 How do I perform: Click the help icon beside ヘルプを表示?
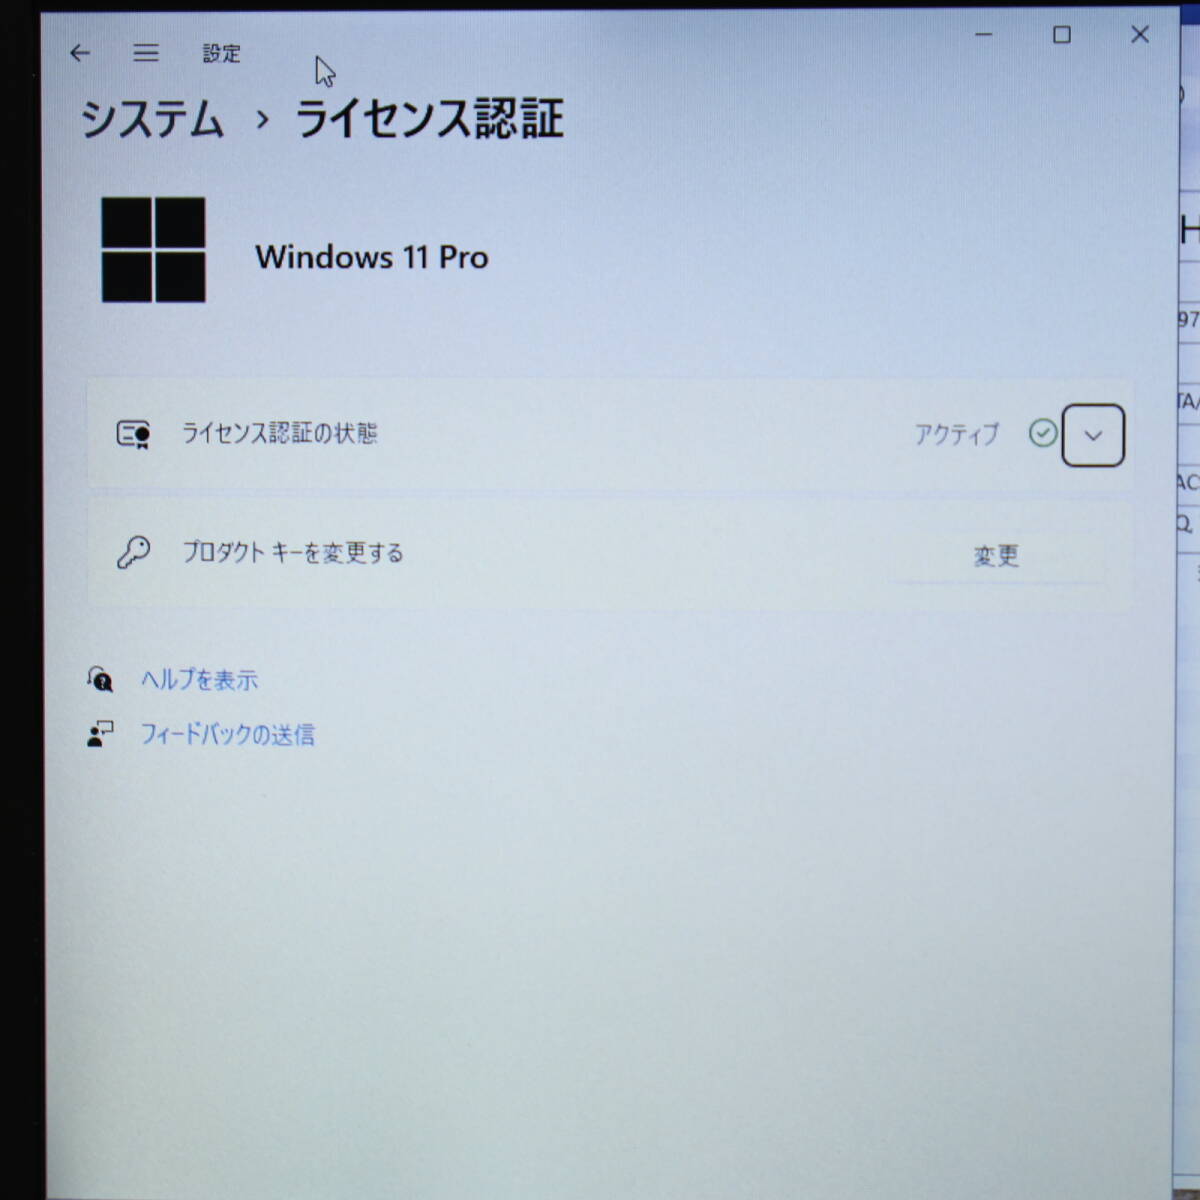click(x=100, y=680)
